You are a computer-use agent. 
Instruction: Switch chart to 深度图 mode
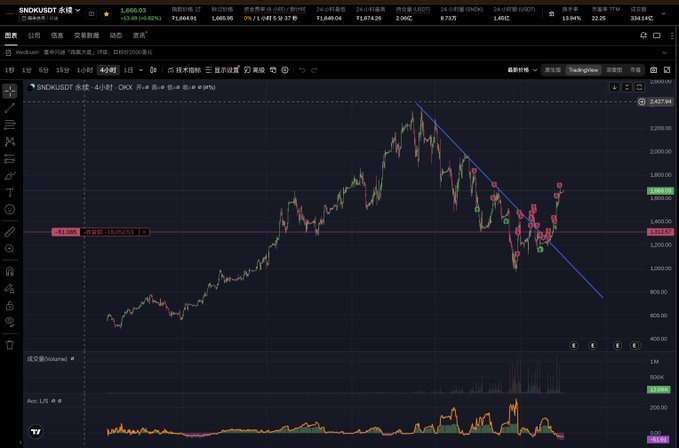(x=614, y=70)
